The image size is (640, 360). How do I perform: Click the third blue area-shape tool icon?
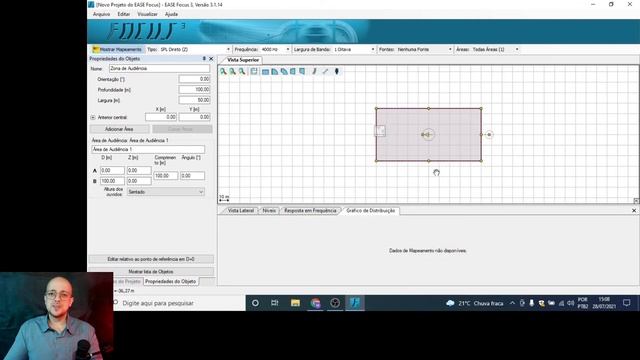284,71
